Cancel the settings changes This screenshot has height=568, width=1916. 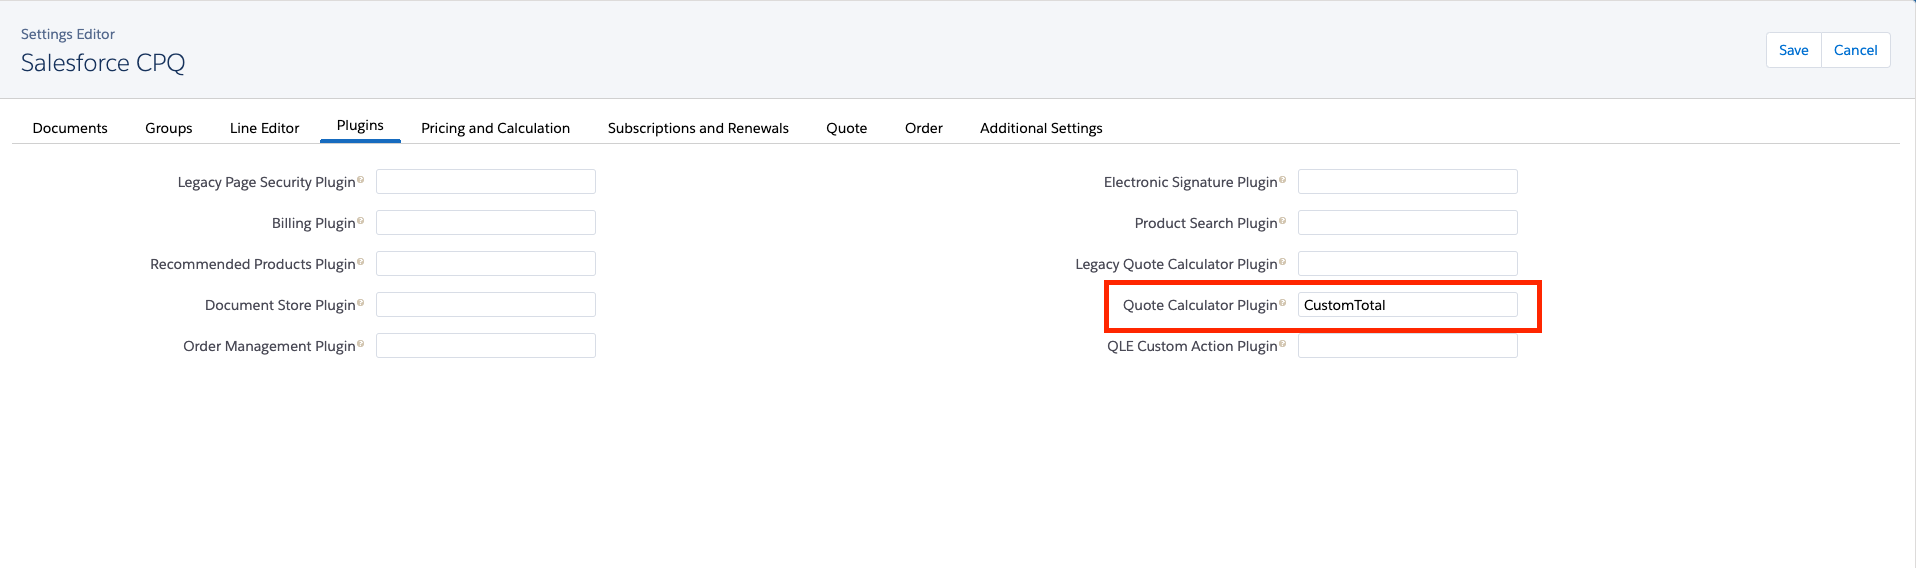click(x=1856, y=50)
